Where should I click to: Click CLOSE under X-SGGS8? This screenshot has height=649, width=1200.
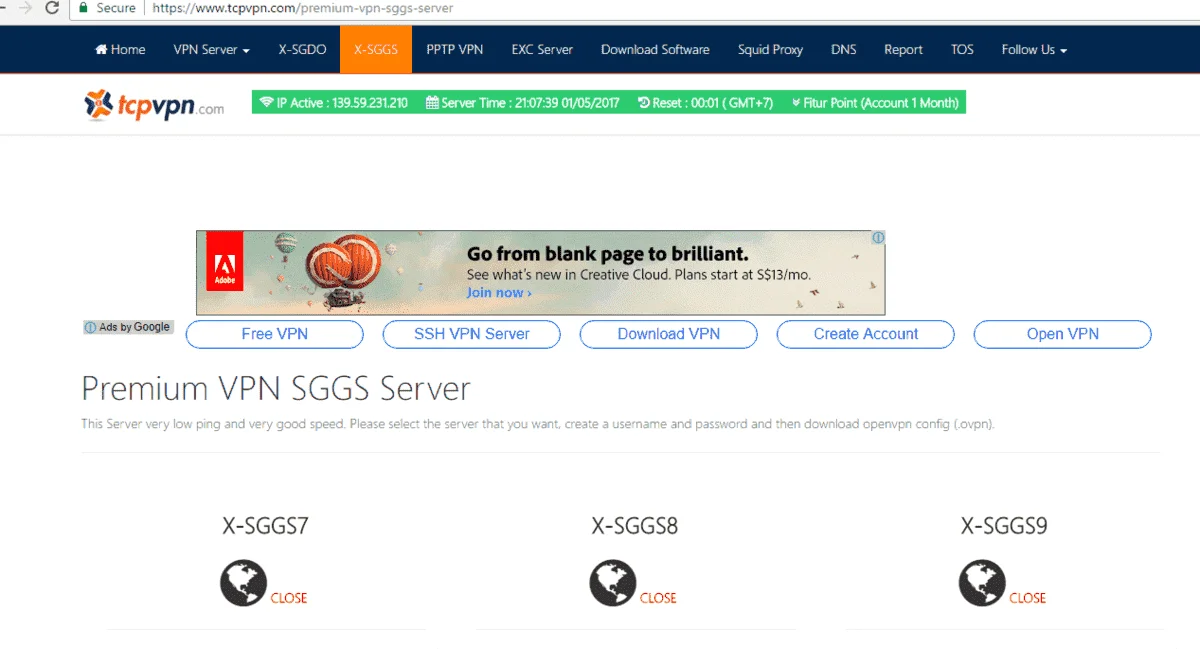pyautogui.click(x=658, y=598)
